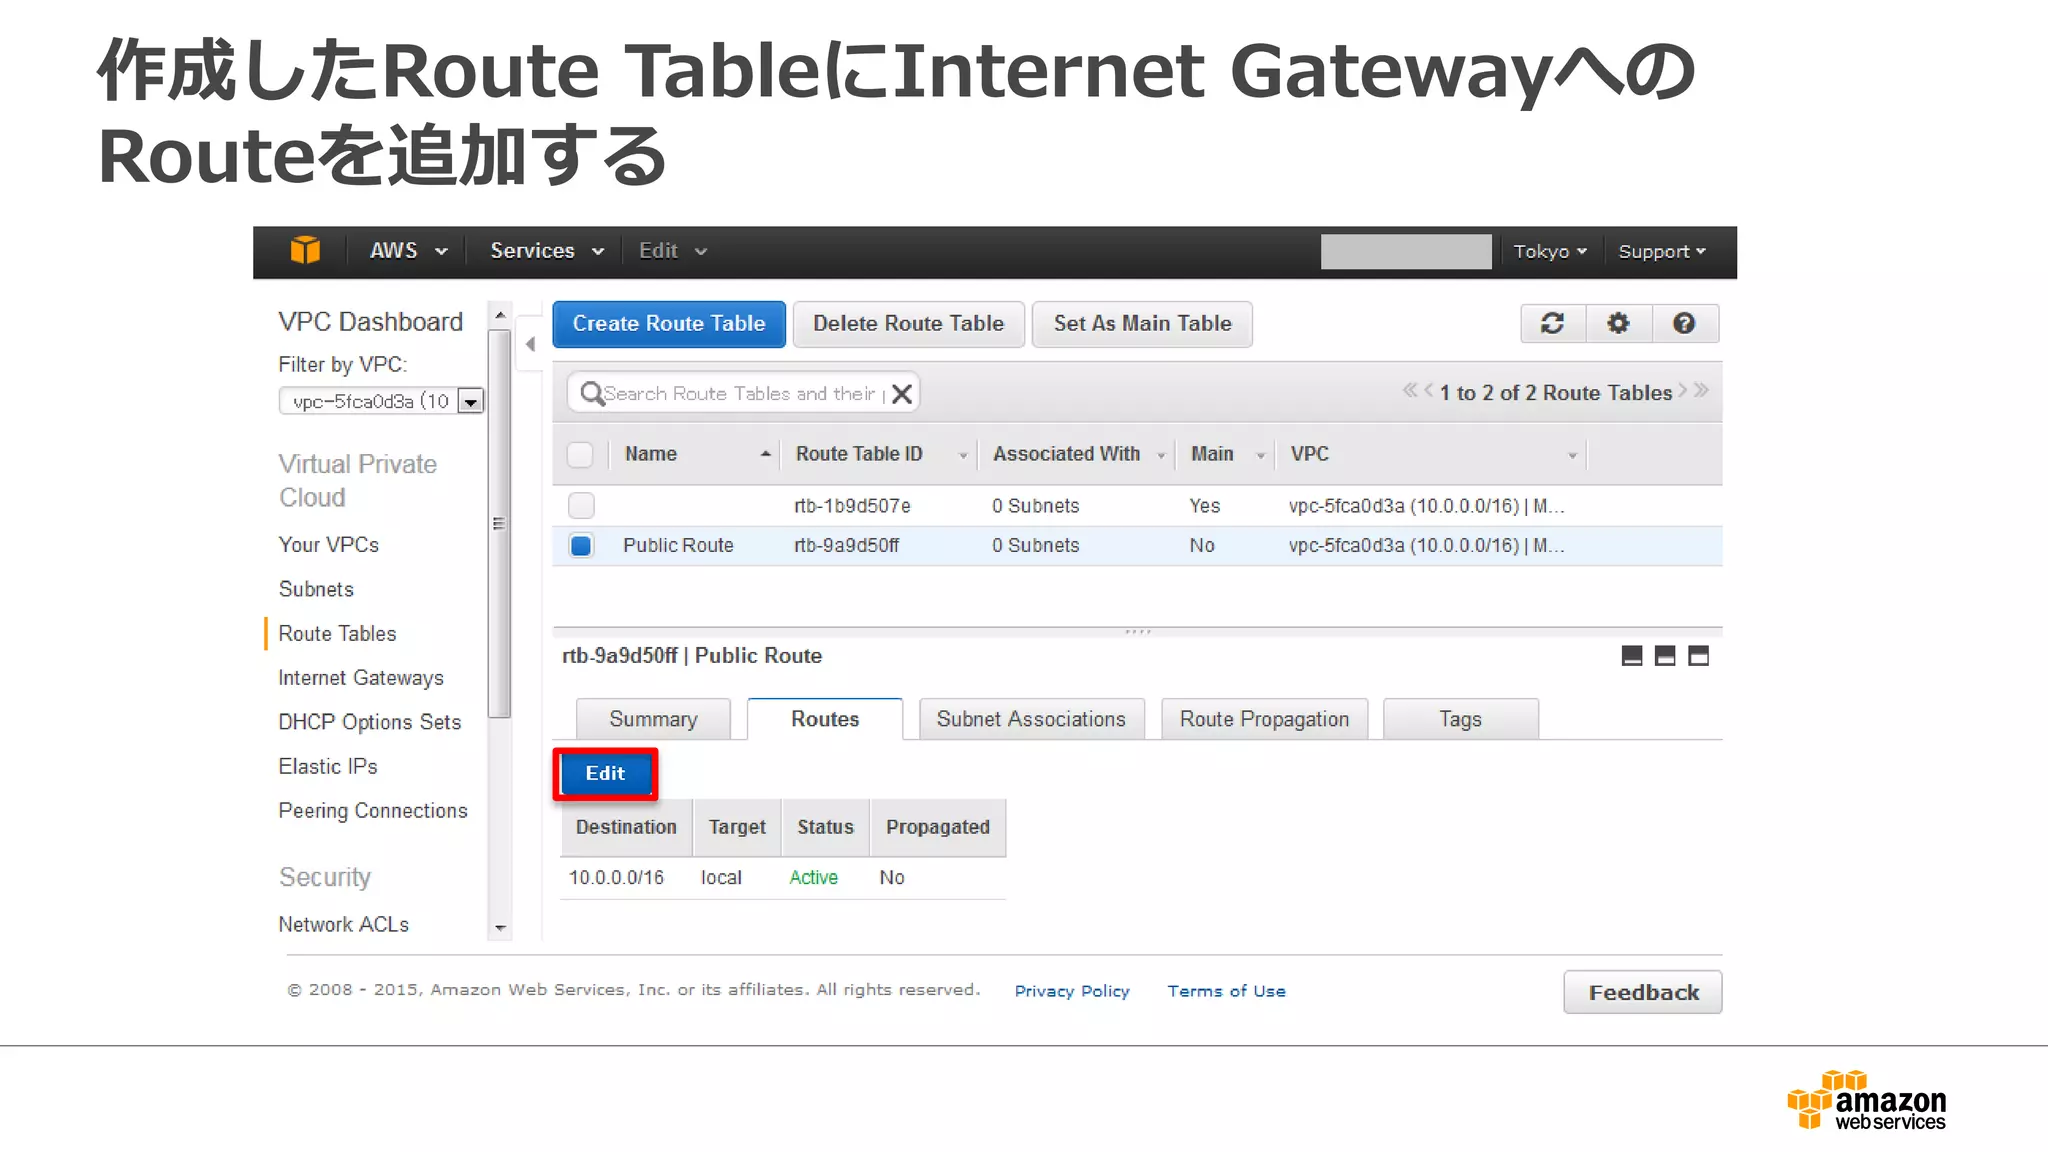
Task: Go to Your VPCs in sidebar
Action: tap(329, 545)
